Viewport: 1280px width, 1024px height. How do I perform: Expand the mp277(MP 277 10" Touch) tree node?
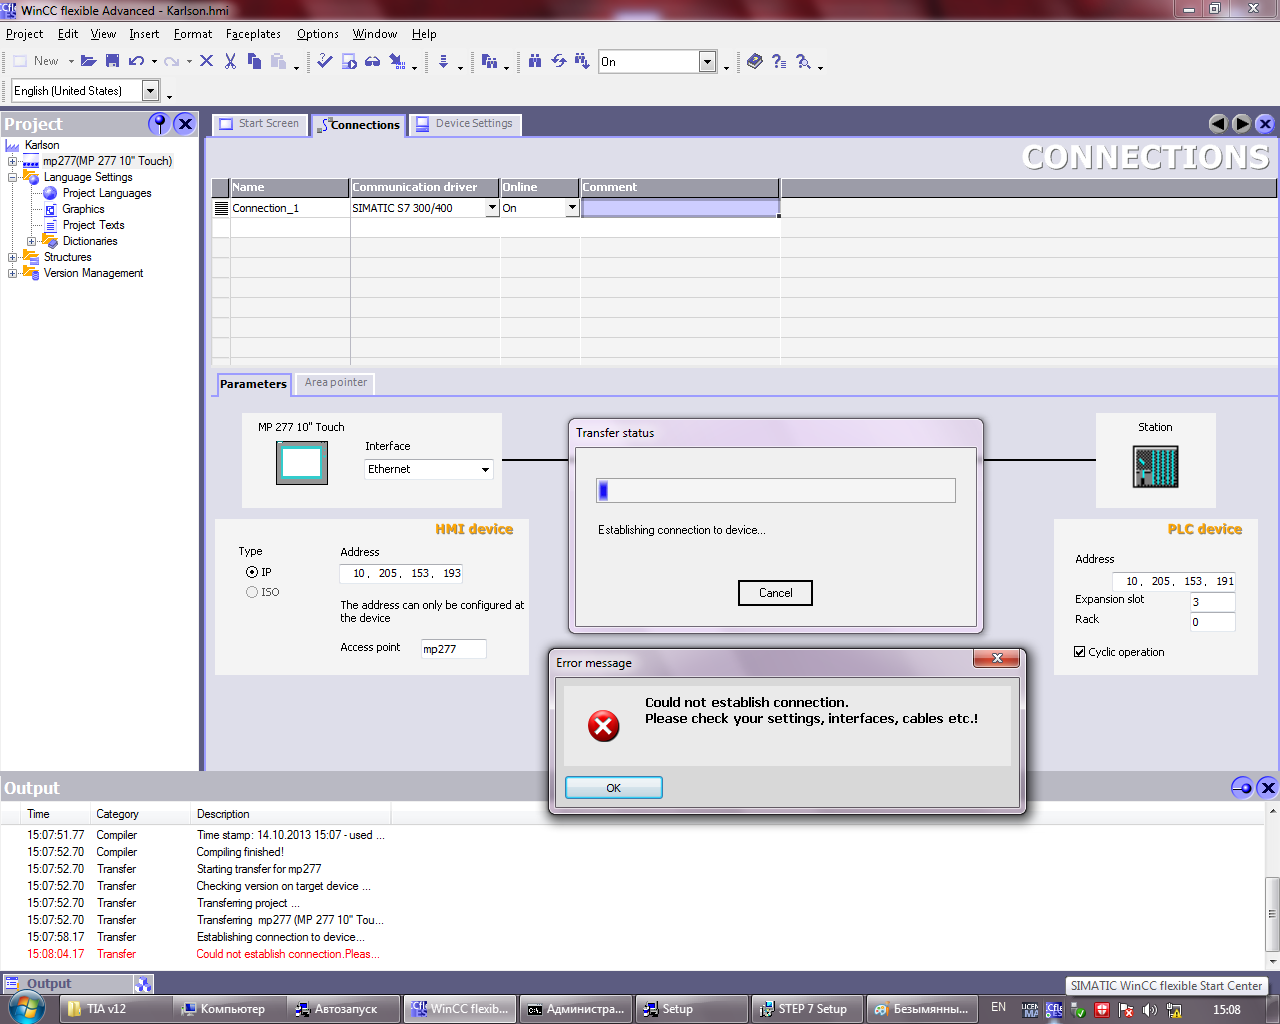click(x=12, y=161)
